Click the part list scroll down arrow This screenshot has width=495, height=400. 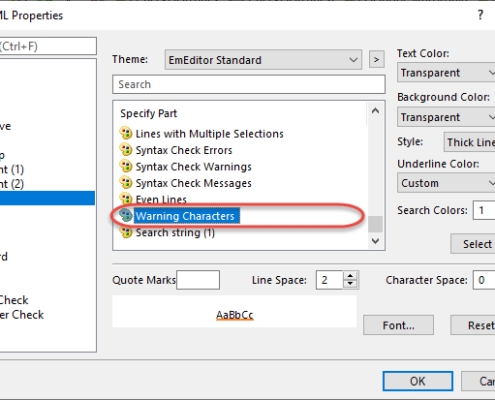[x=375, y=241]
